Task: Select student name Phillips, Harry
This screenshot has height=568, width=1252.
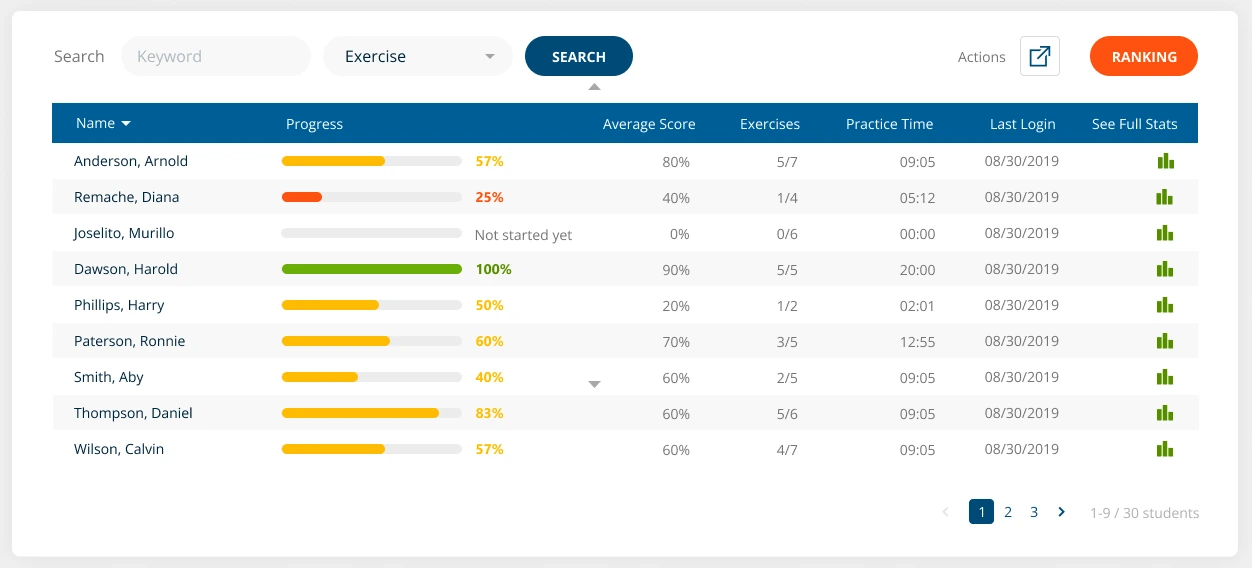Action: click(x=119, y=305)
